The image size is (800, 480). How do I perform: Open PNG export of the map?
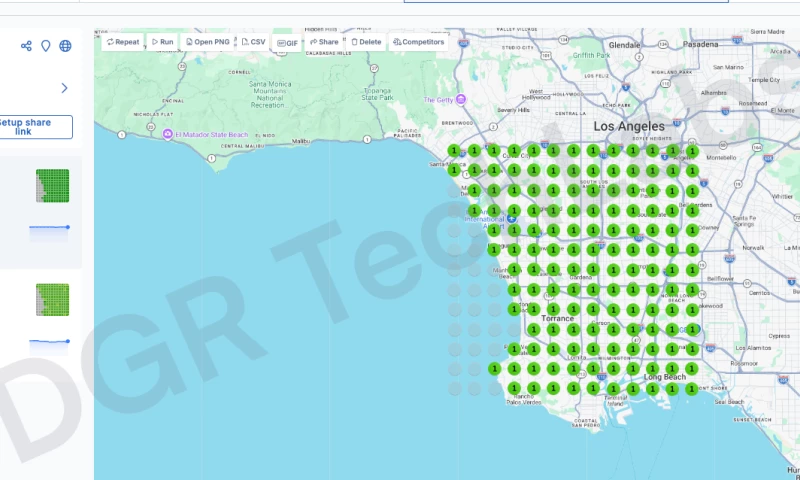[x=207, y=42]
